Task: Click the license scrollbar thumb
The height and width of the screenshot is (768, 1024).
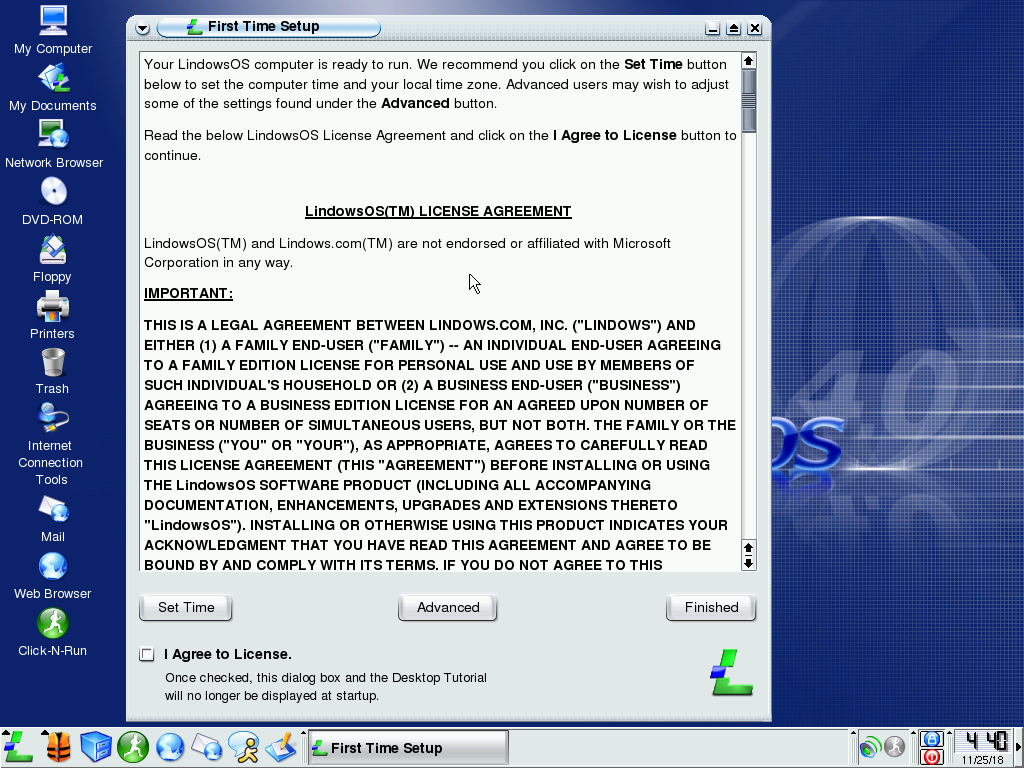Action: coord(748,101)
